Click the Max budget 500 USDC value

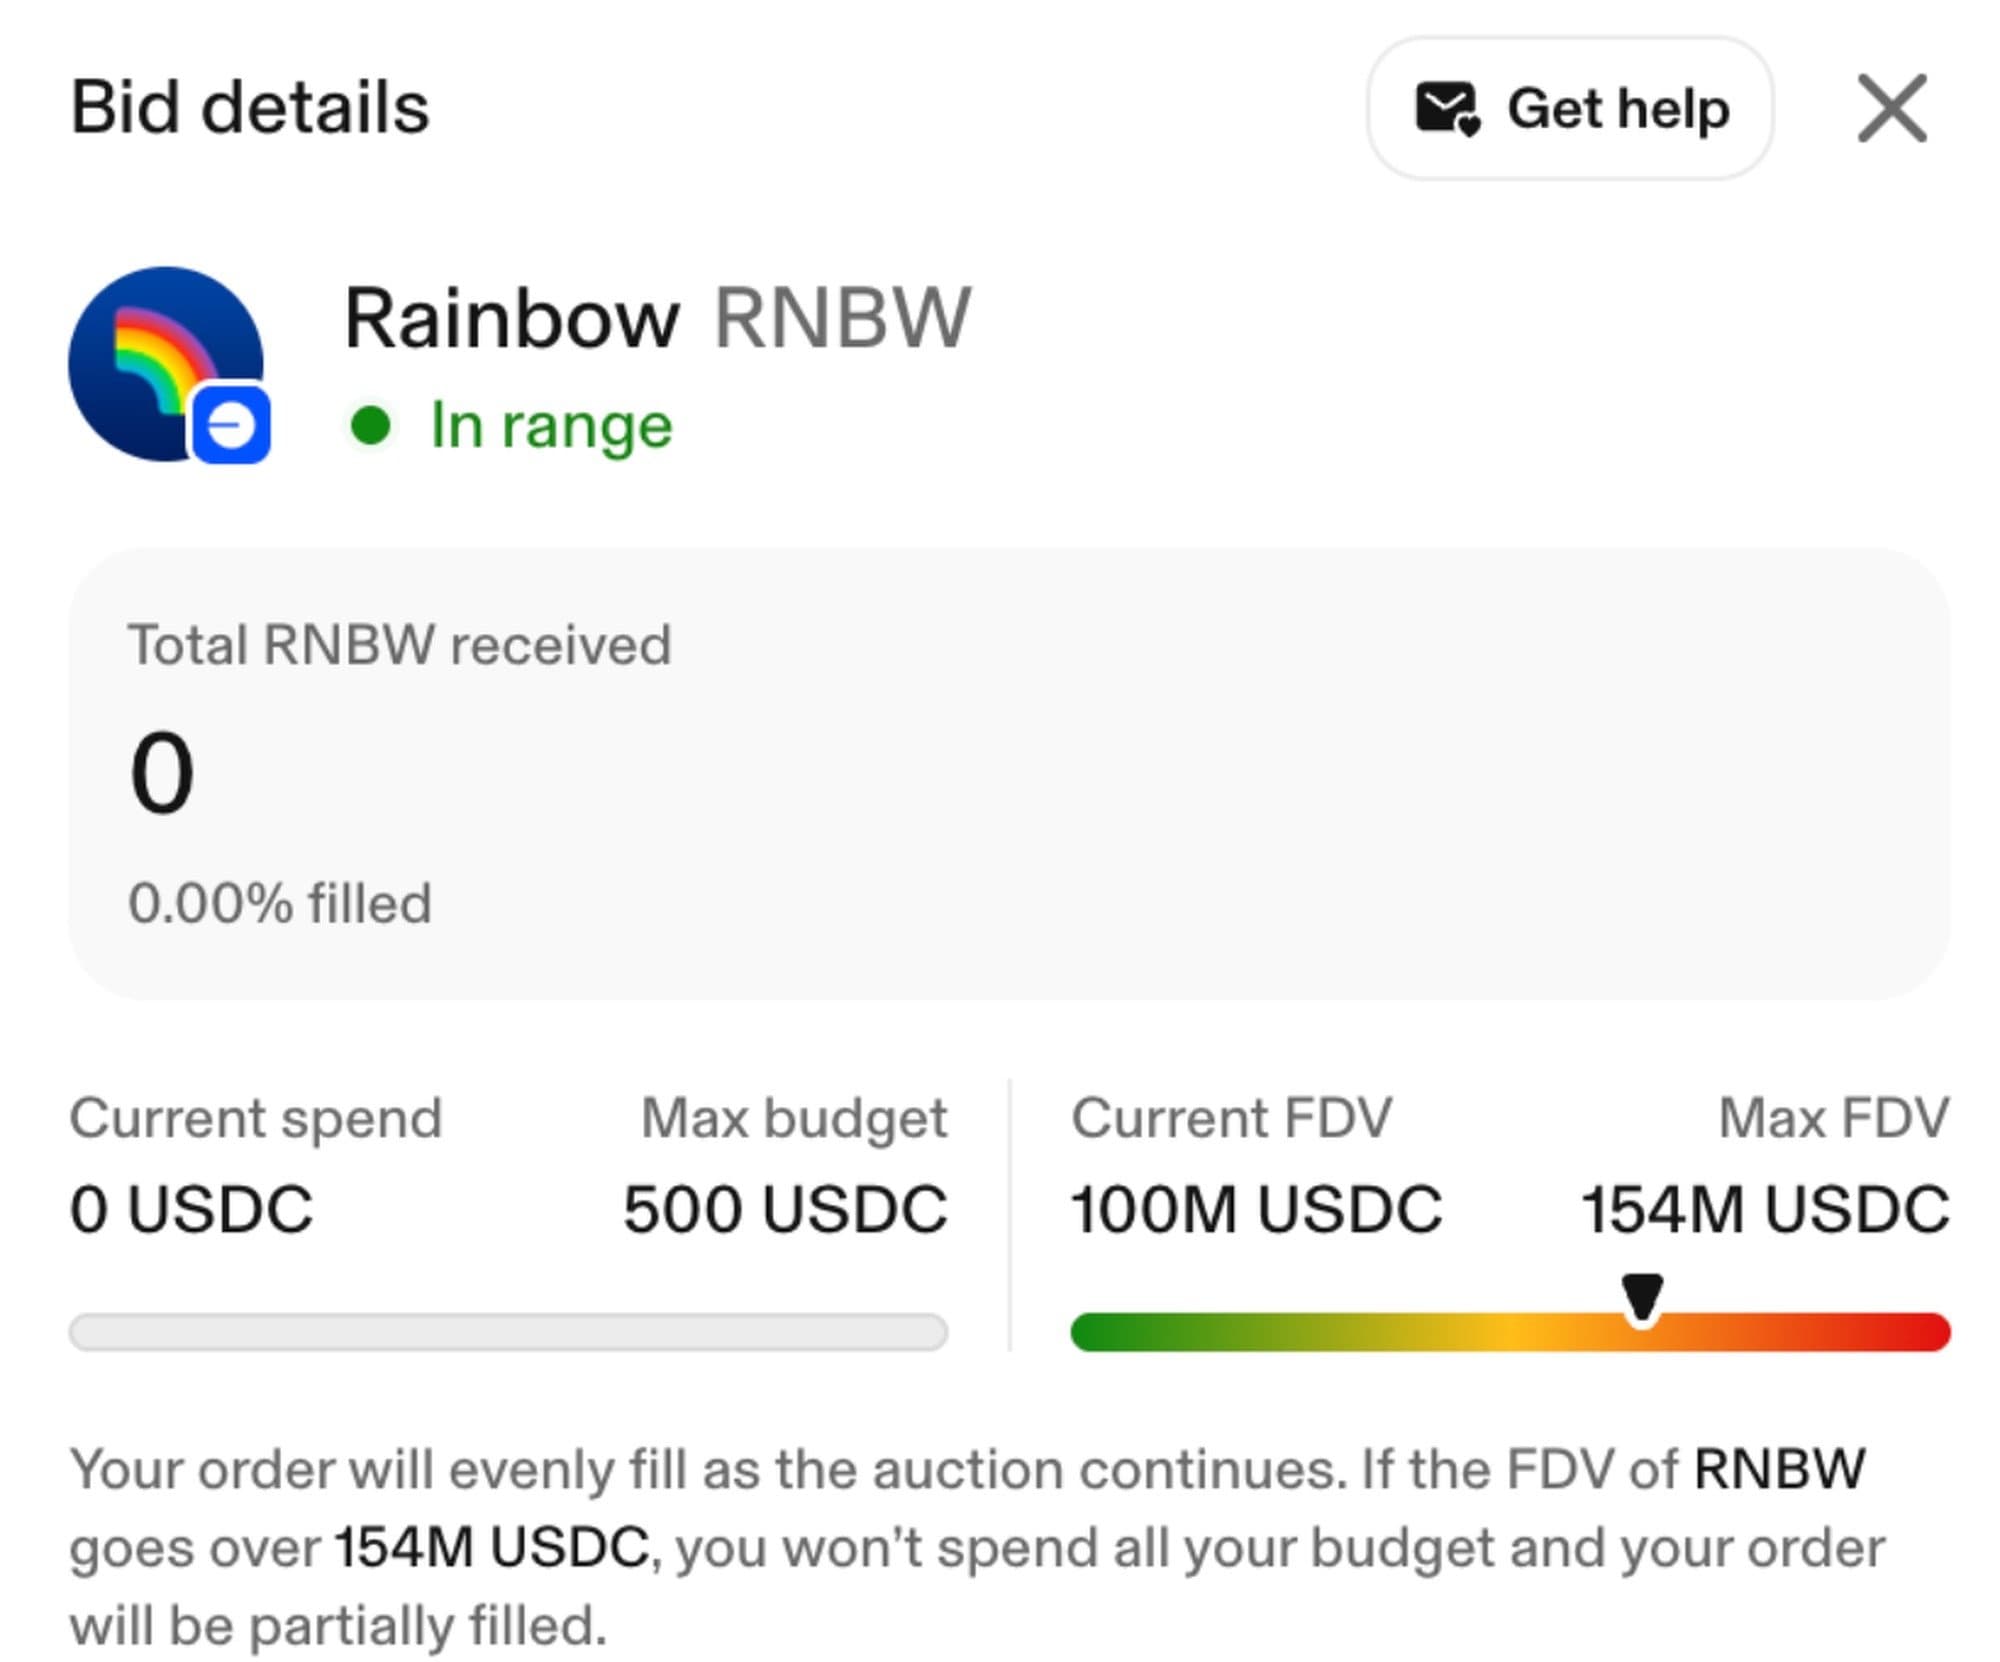click(x=785, y=1209)
